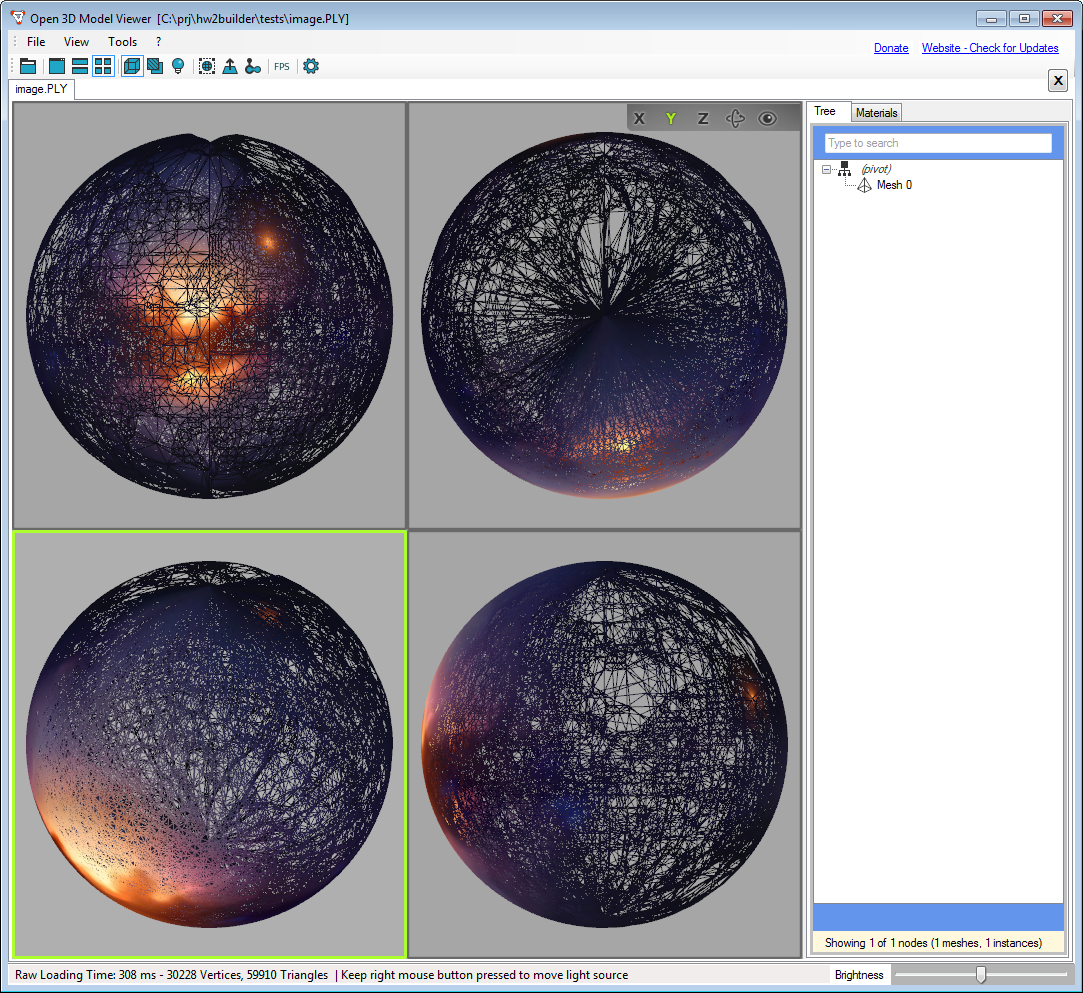1083x993 pixels.
Task: Click the bottom-right sphere viewport
Action: click(x=604, y=744)
